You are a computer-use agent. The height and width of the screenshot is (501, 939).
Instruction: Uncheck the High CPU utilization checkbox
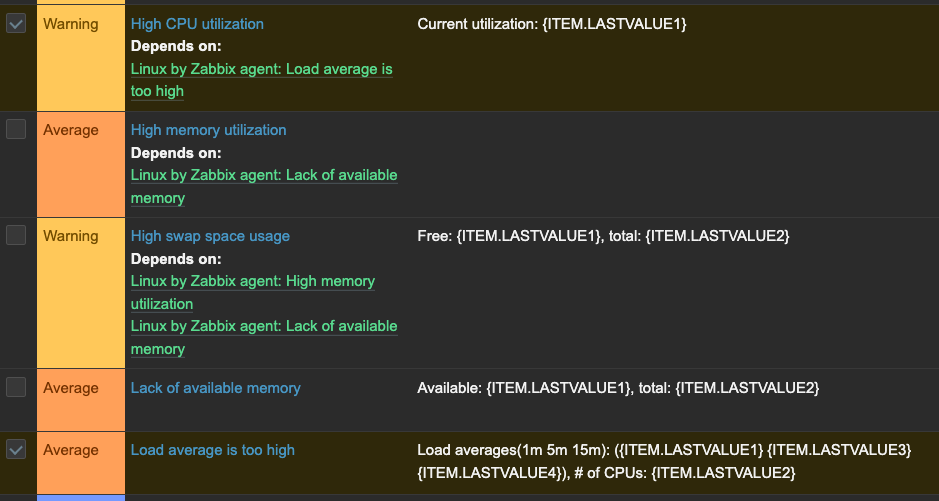(x=16, y=23)
